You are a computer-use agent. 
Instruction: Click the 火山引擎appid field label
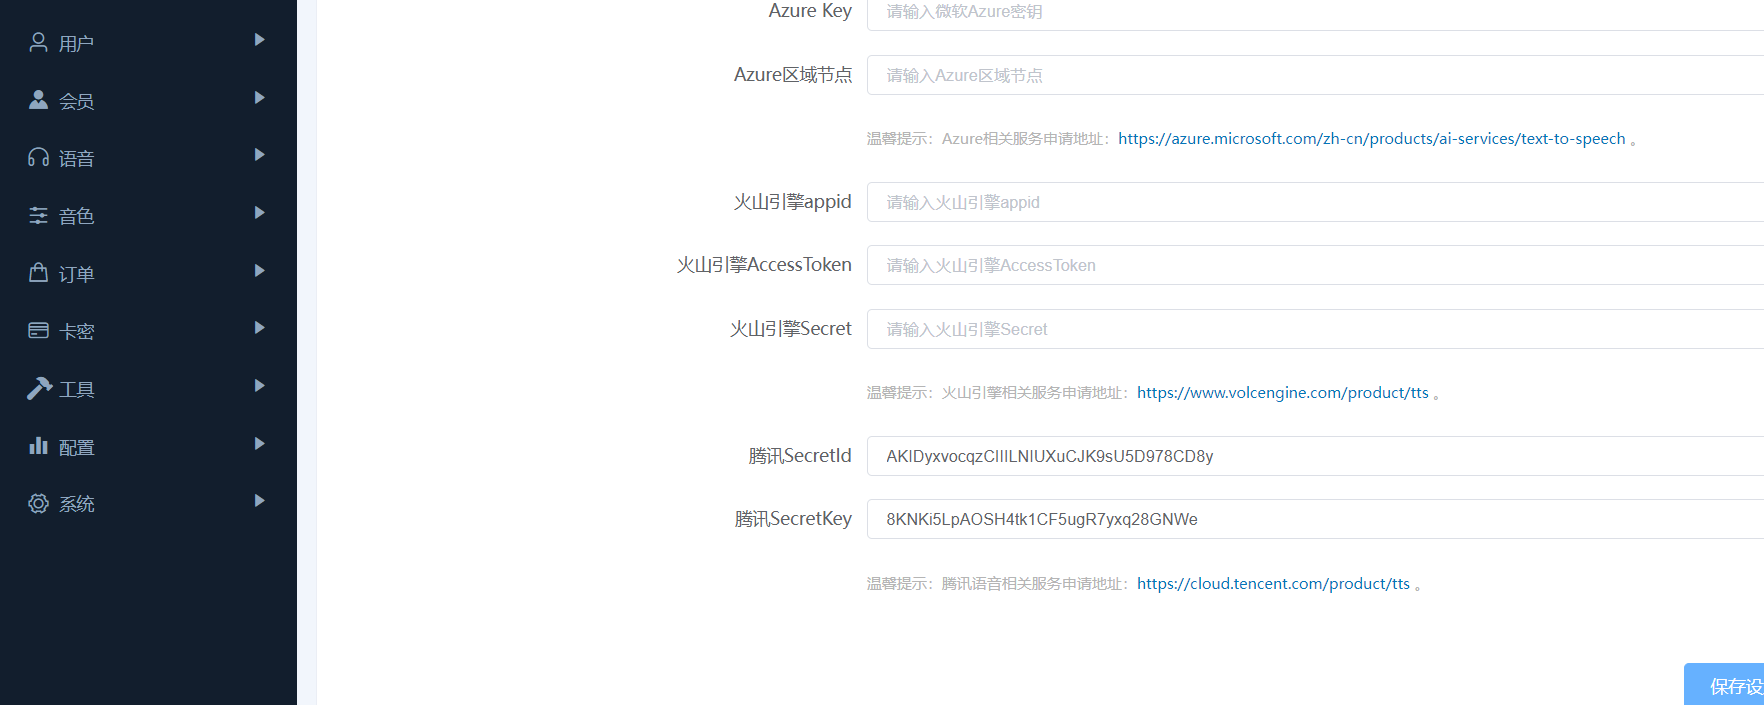(792, 202)
